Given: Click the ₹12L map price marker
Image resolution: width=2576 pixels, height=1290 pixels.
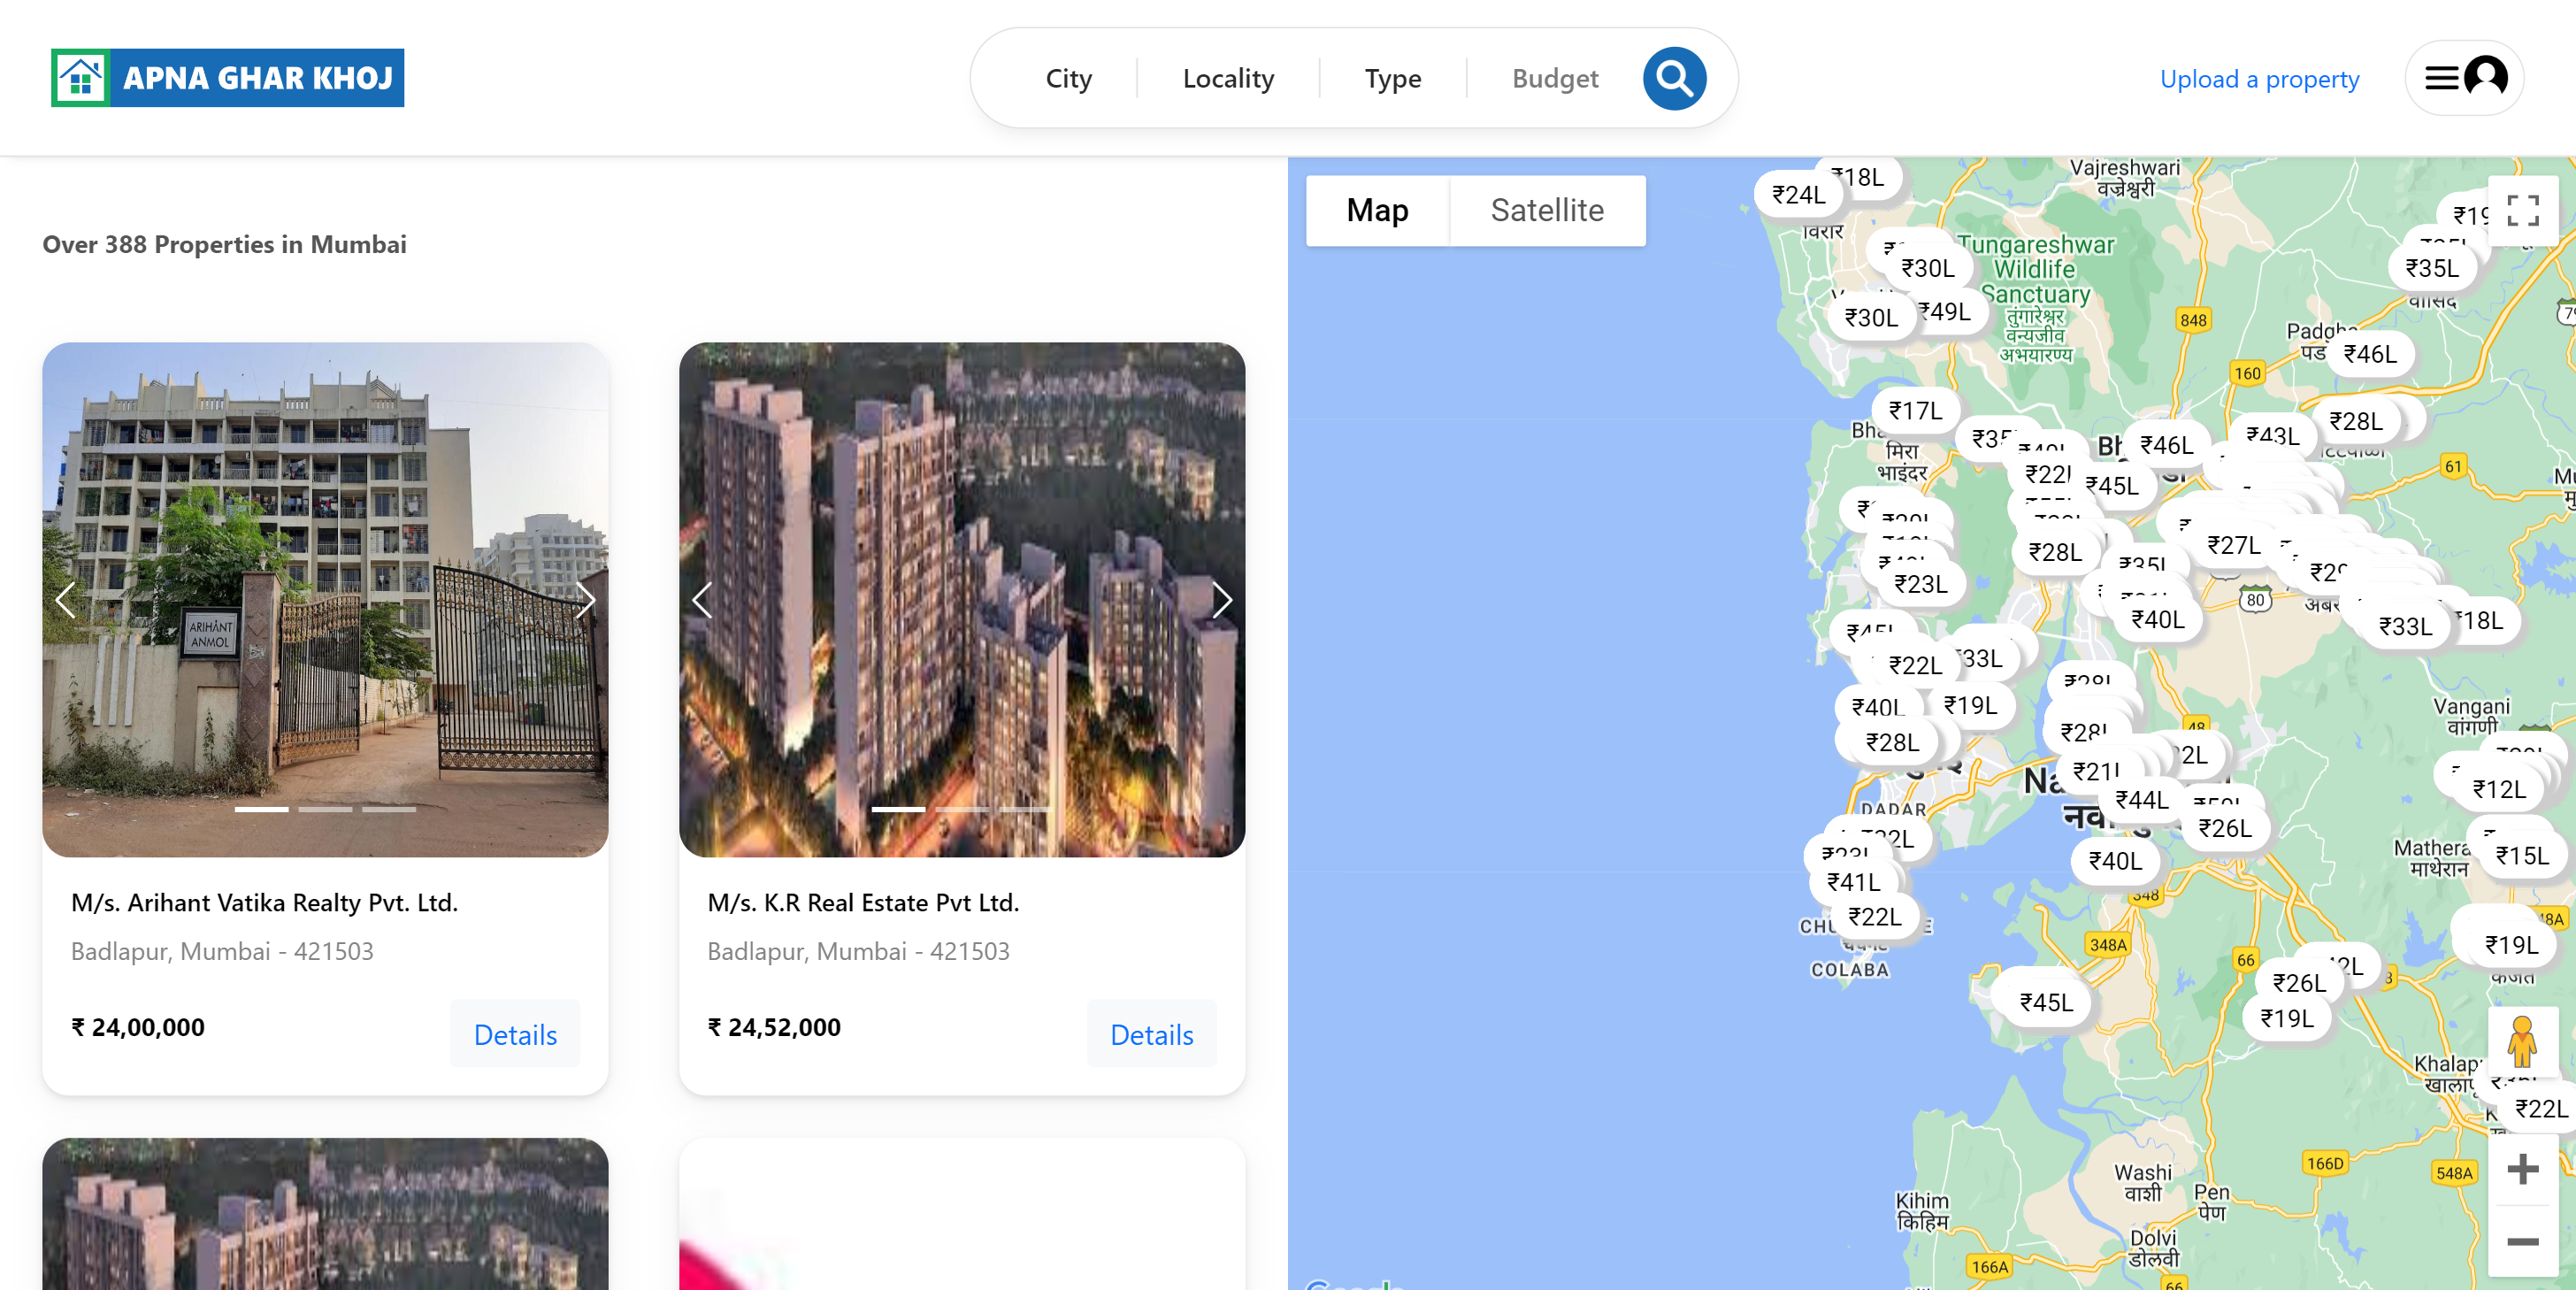Looking at the screenshot, I should pyautogui.click(x=2498, y=788).
